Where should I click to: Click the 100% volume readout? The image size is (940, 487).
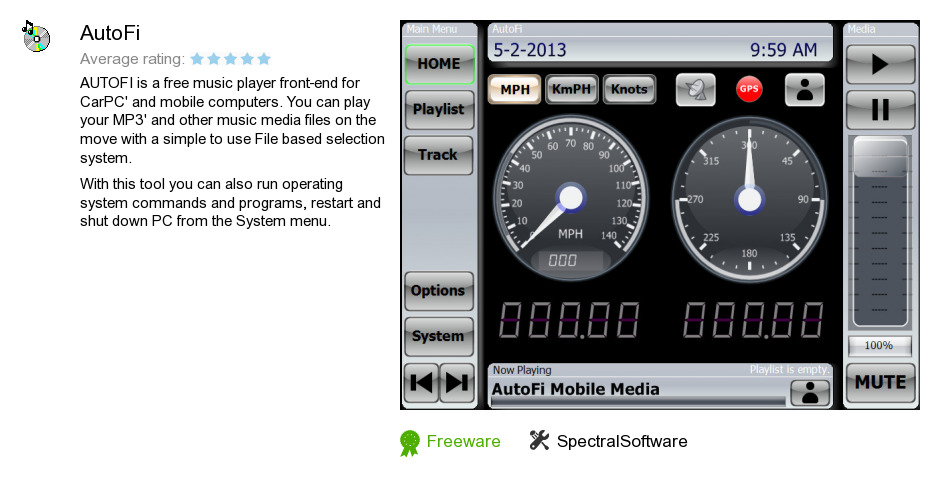879,345
